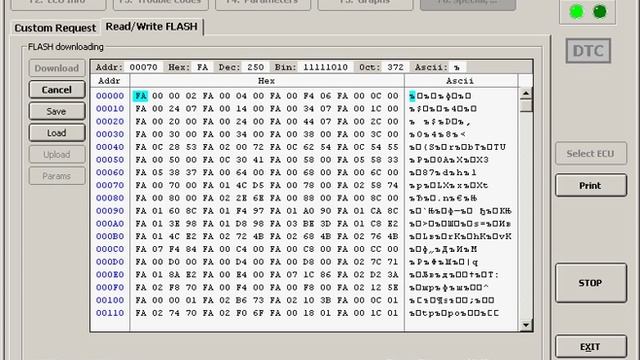Click the Params button
Image resolution: width=640 pixels, height=360 pixels.
pos(57,176)
